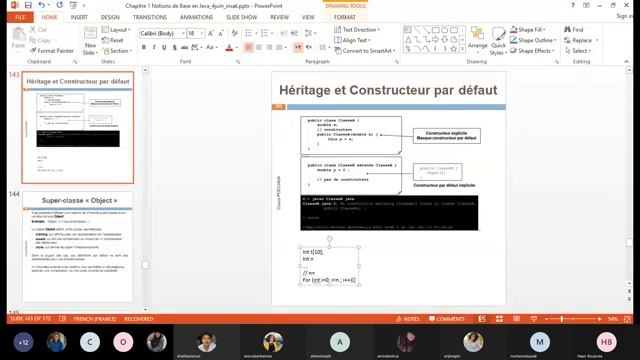This screenshot has width=640, height=360.
Task: Select slide 144 Super-classe Object thumbnail
Action: (78, 247)
